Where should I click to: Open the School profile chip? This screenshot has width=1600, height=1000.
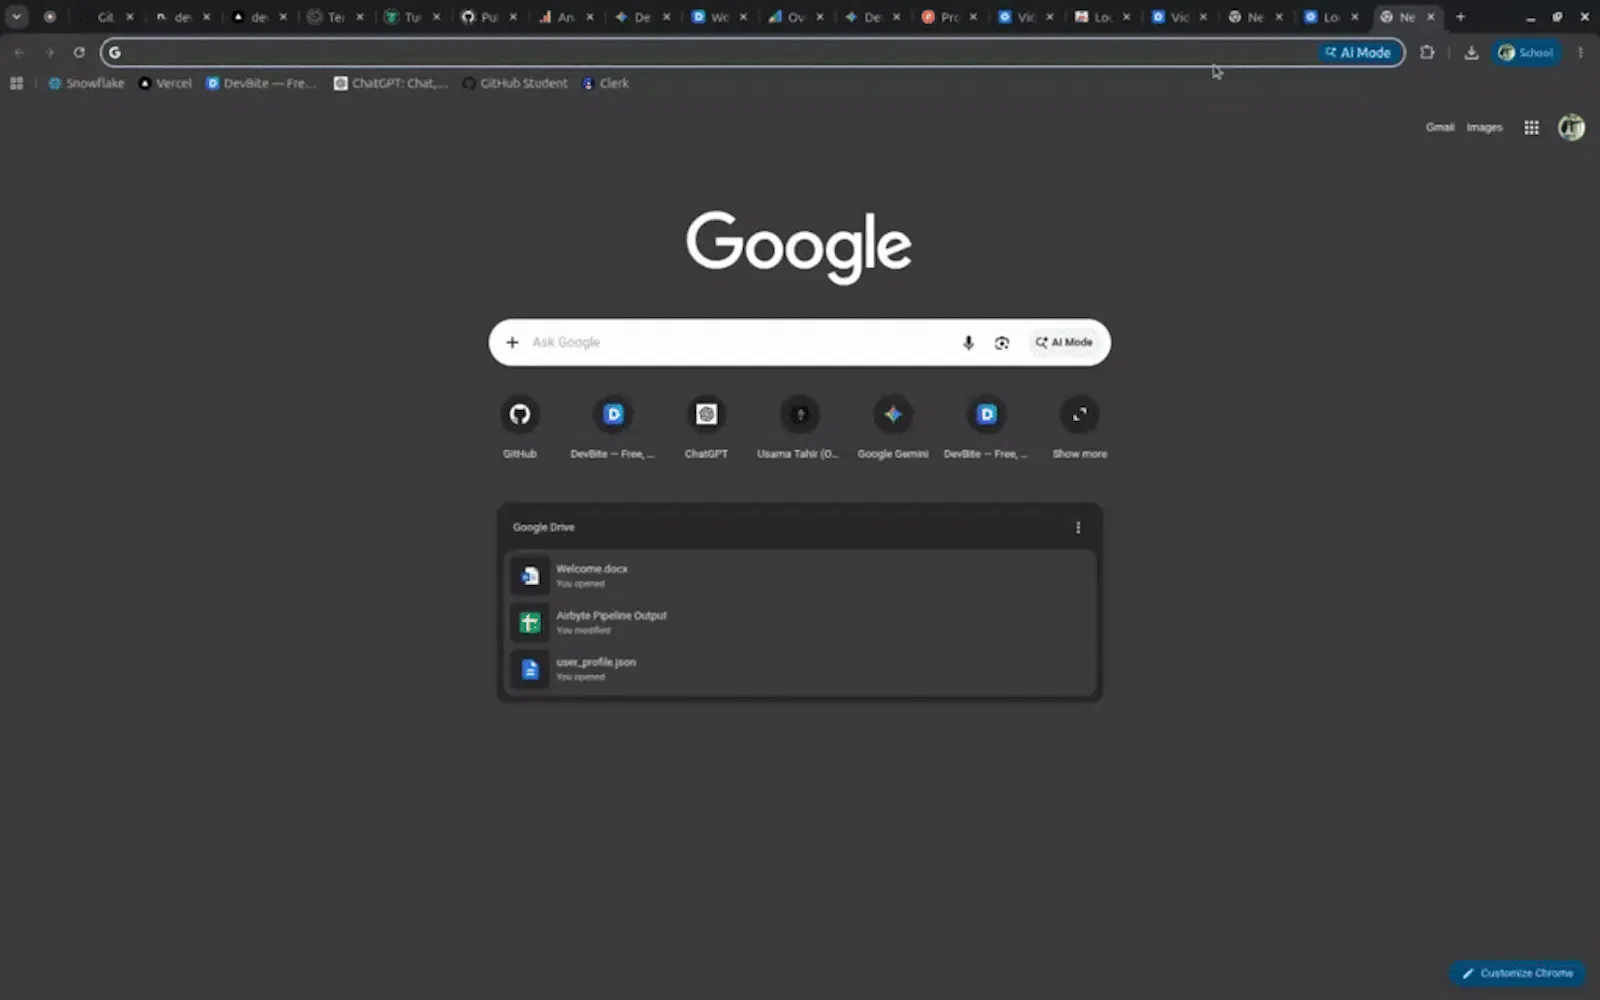(x=1526, y=52)
